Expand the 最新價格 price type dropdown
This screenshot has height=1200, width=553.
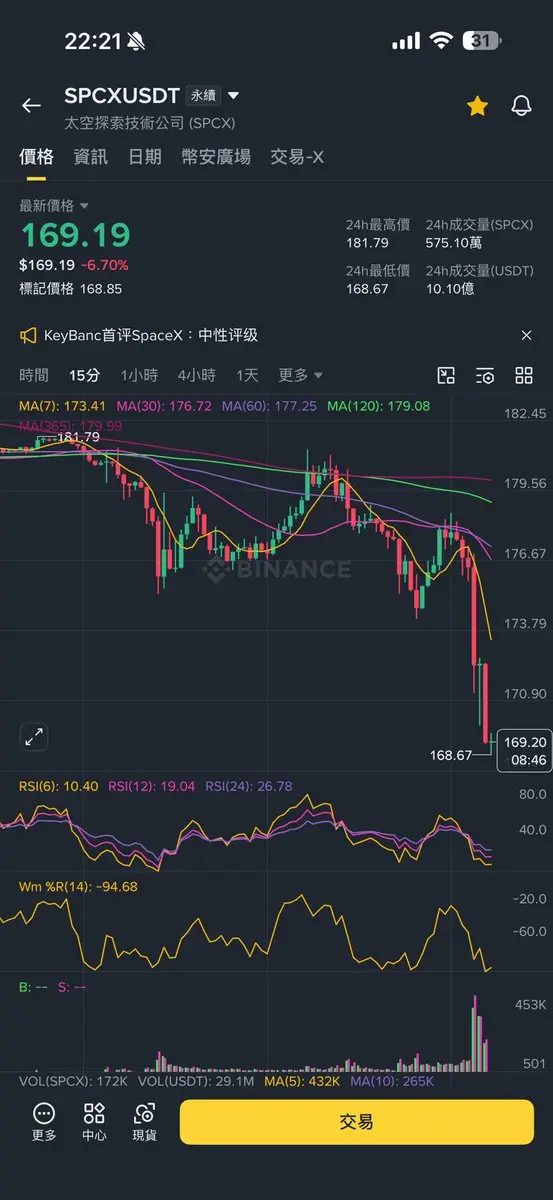[x=54, y=206]
